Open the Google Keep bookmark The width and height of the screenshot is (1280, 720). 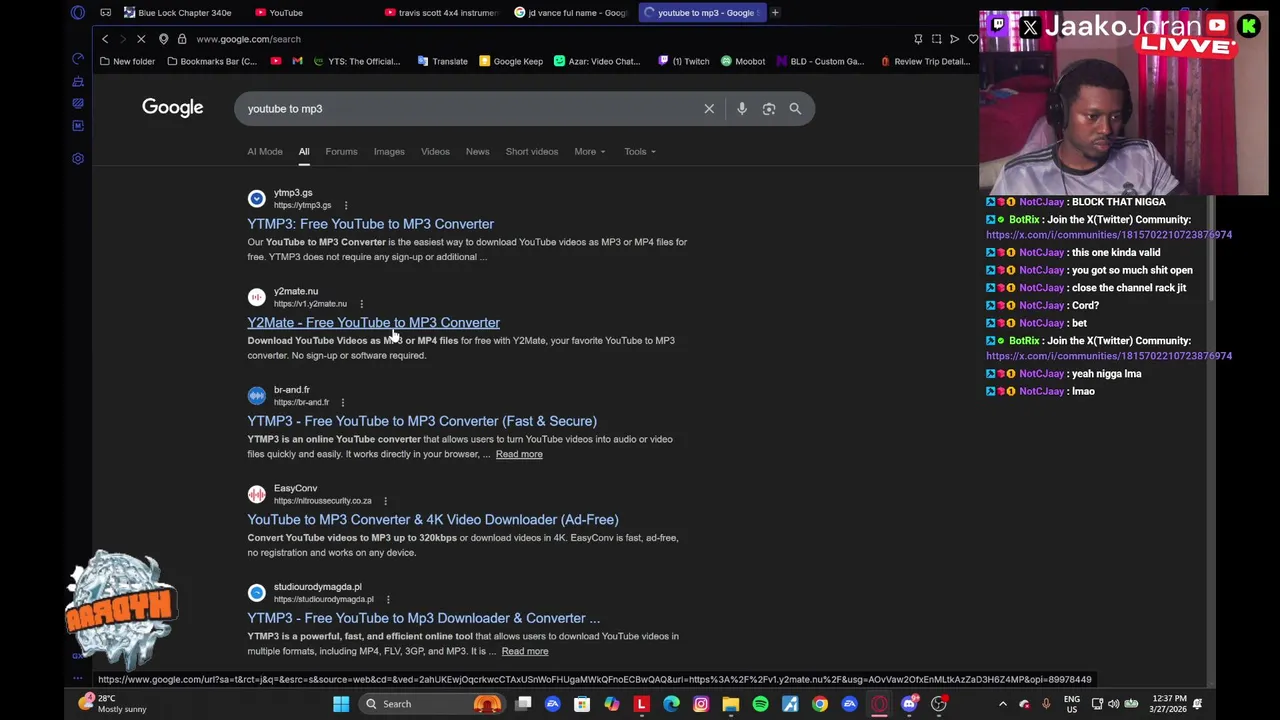click(x=511, y=61)
